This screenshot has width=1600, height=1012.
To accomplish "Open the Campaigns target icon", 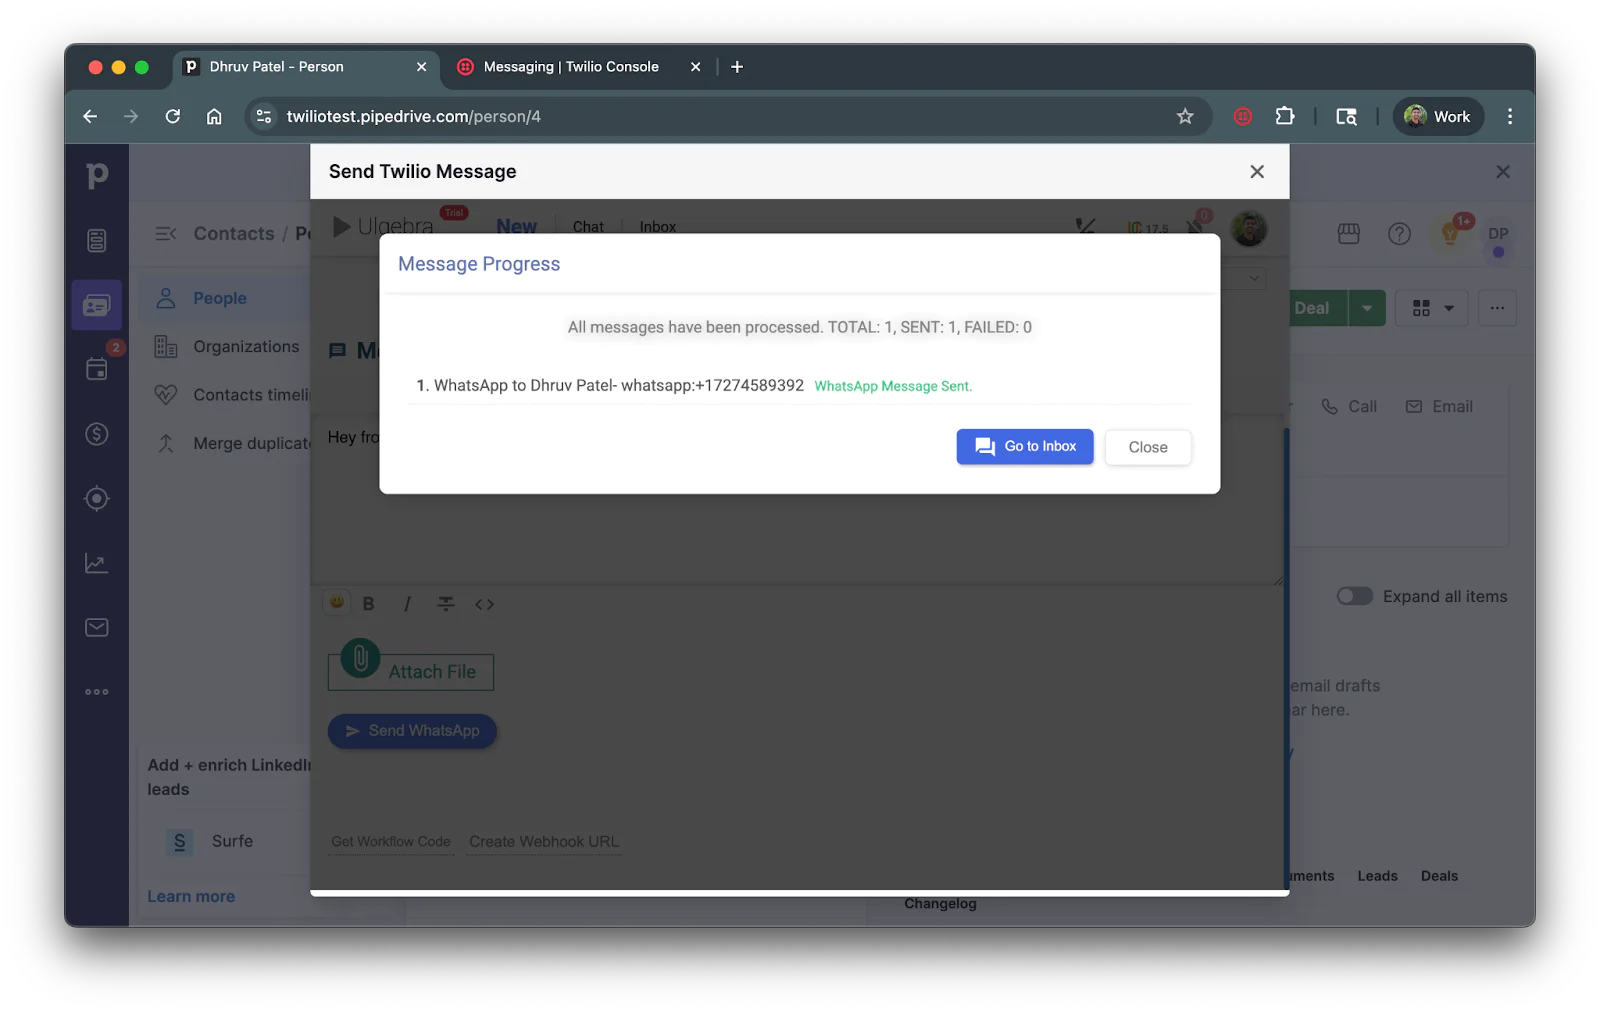I will tap(96, 498).
